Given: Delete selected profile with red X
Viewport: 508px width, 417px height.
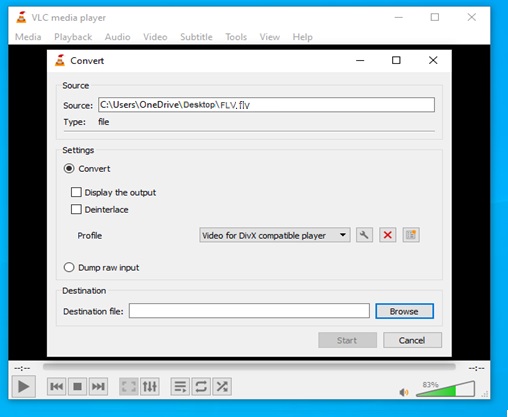Looking at the screenshot, I should click(387, 235).
